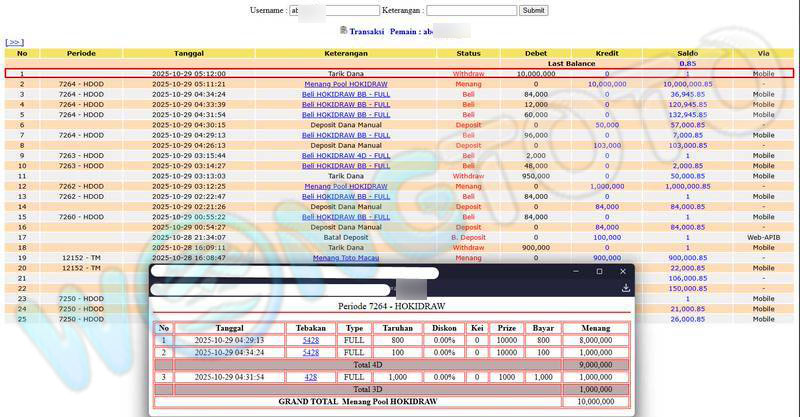Click the Keterangan input field
800x417 pixels.
pyautogui.click(x=471, y=10)
